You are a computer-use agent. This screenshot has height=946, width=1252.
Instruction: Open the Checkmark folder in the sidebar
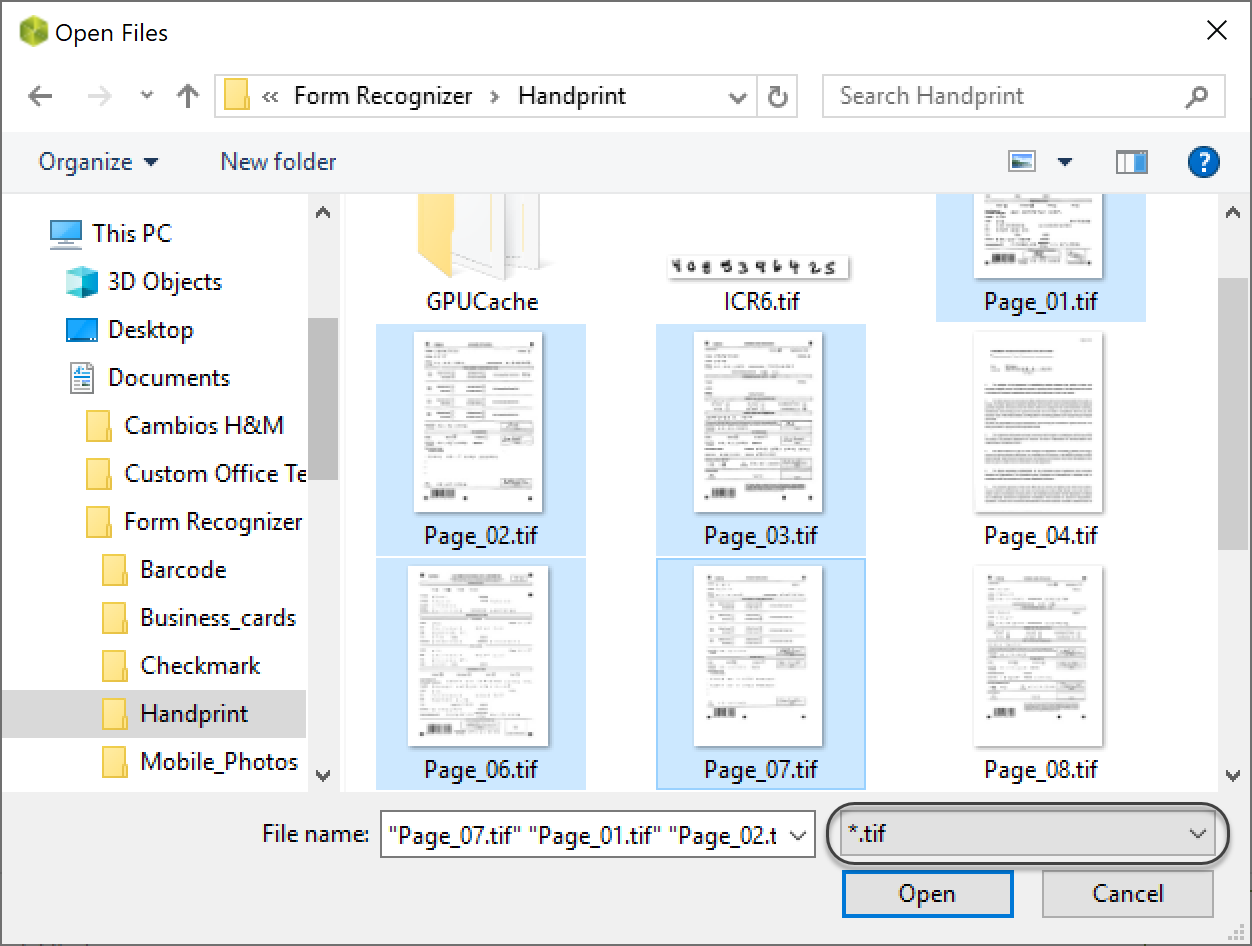(200, 666)
